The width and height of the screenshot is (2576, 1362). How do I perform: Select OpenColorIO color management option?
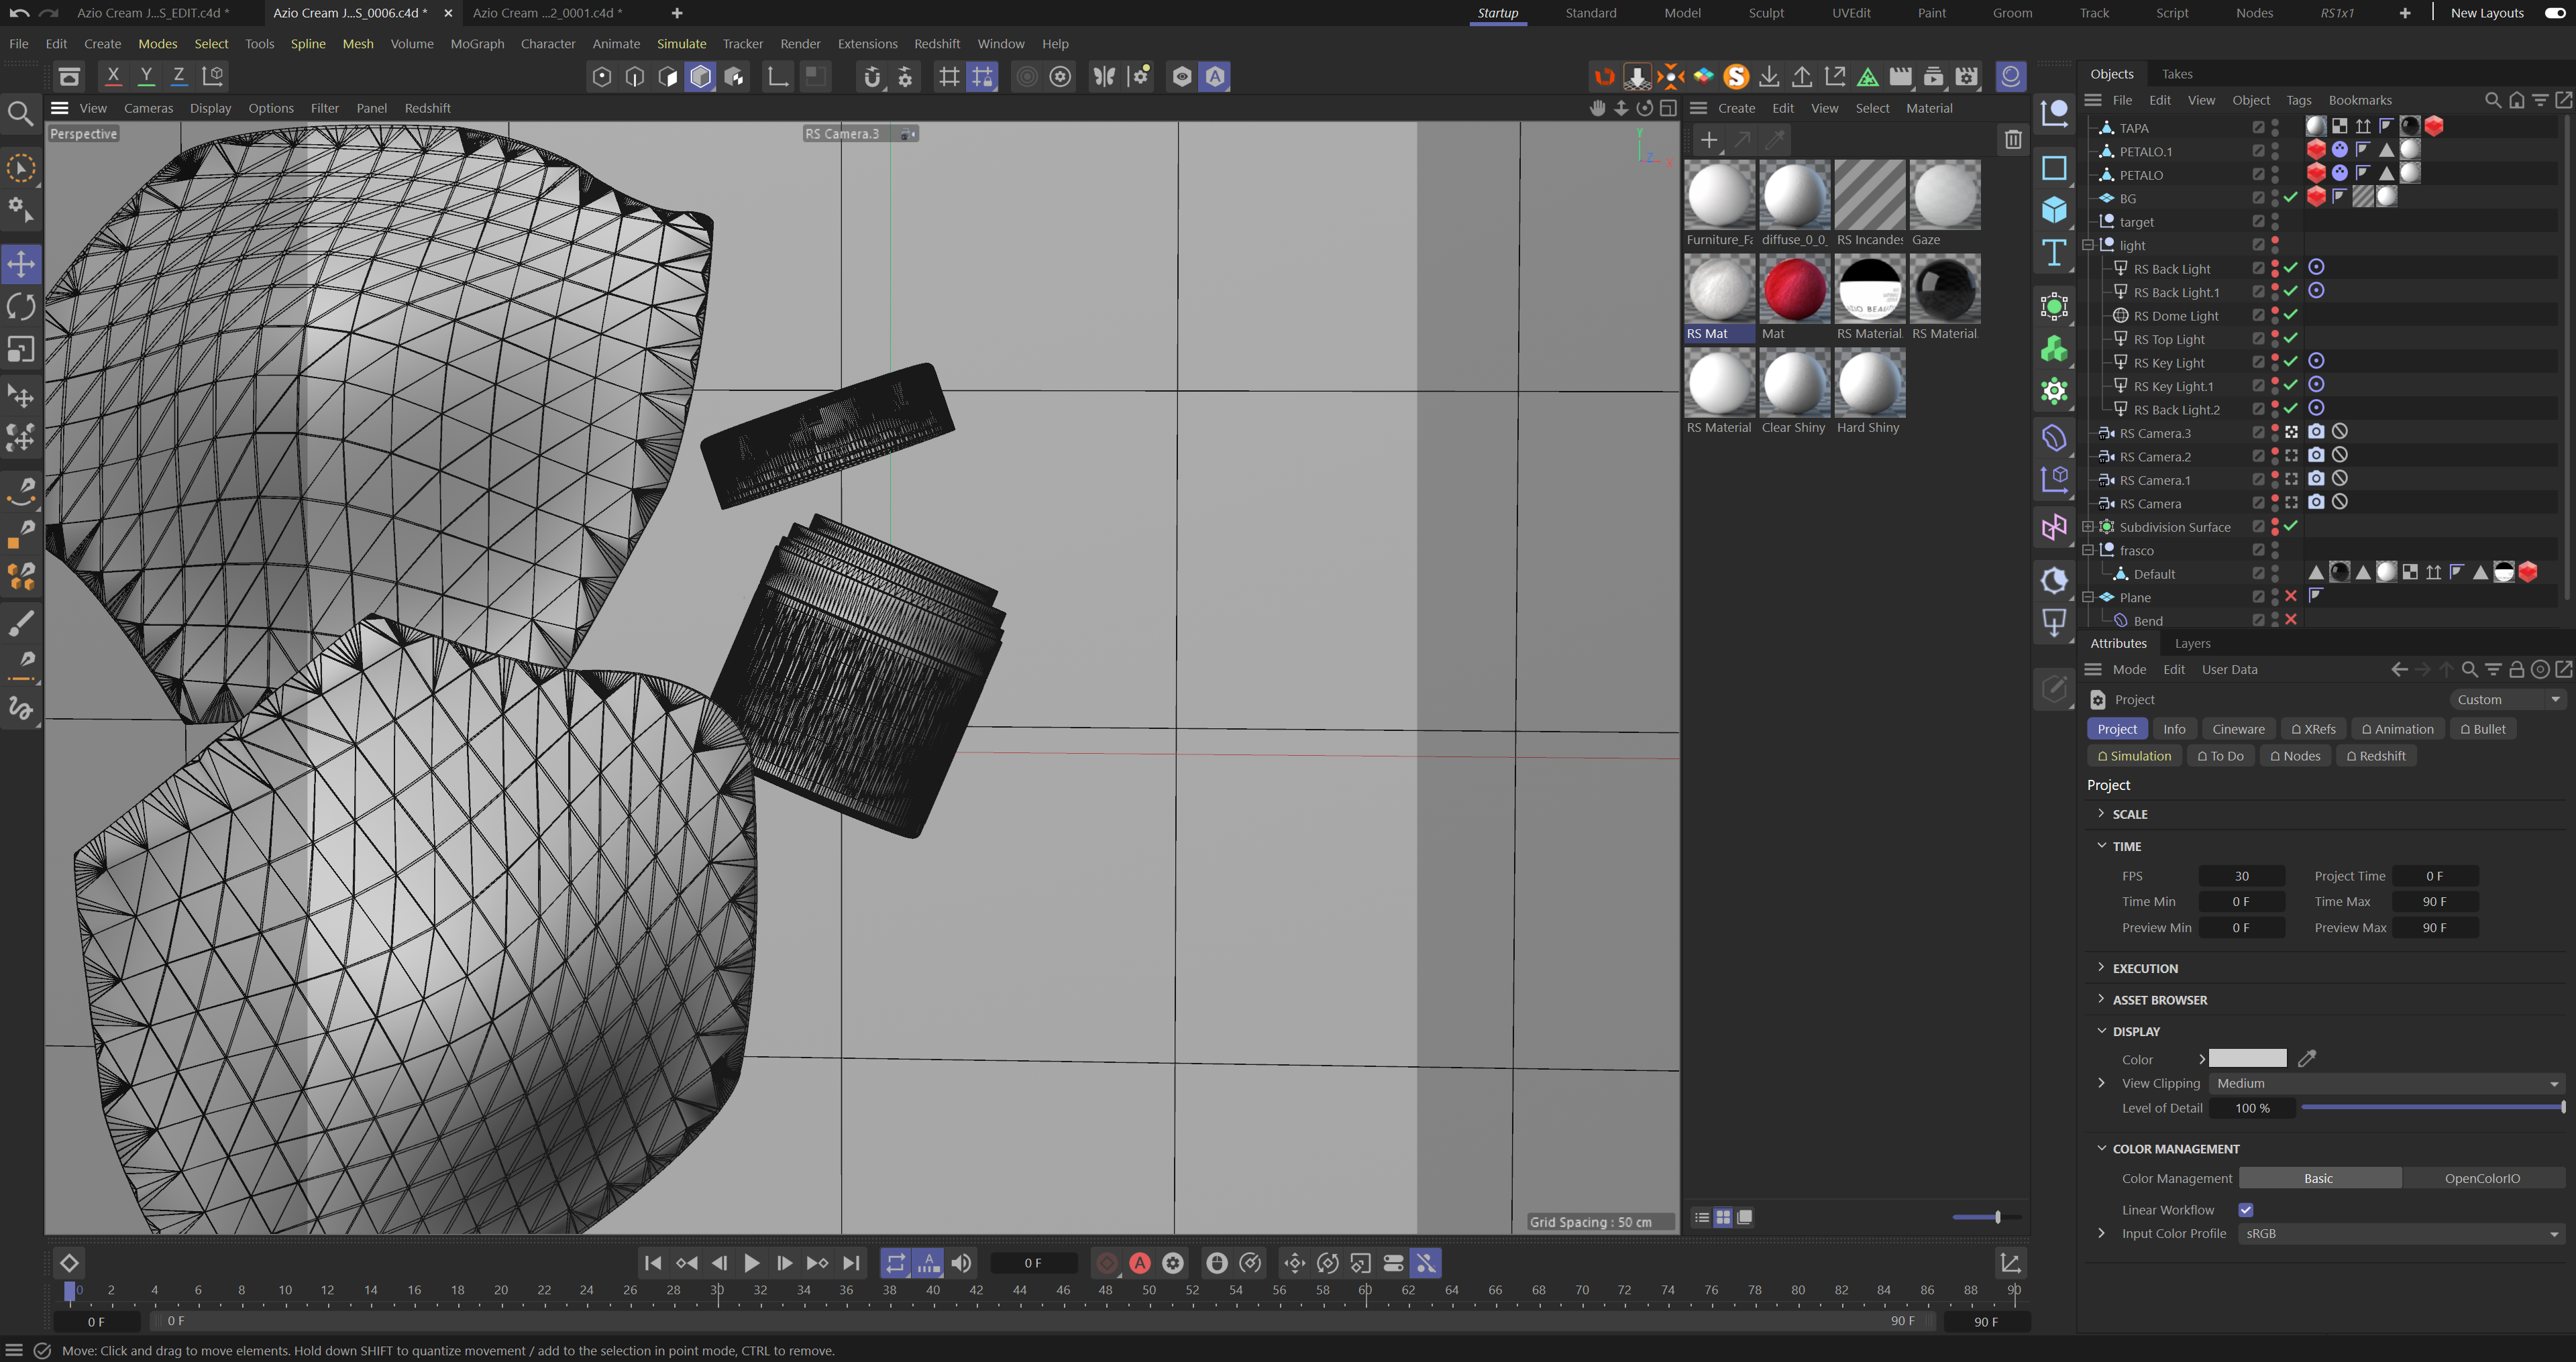tap(2482, 1178)
